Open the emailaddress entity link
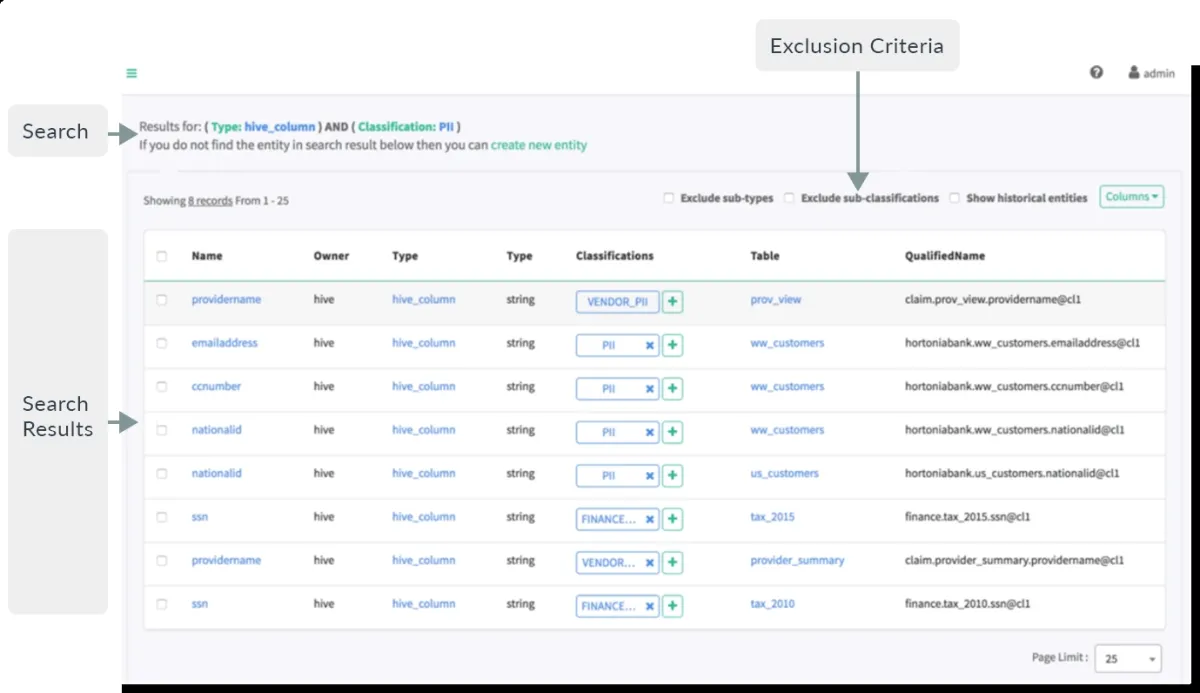 click(x=224, y=343)
